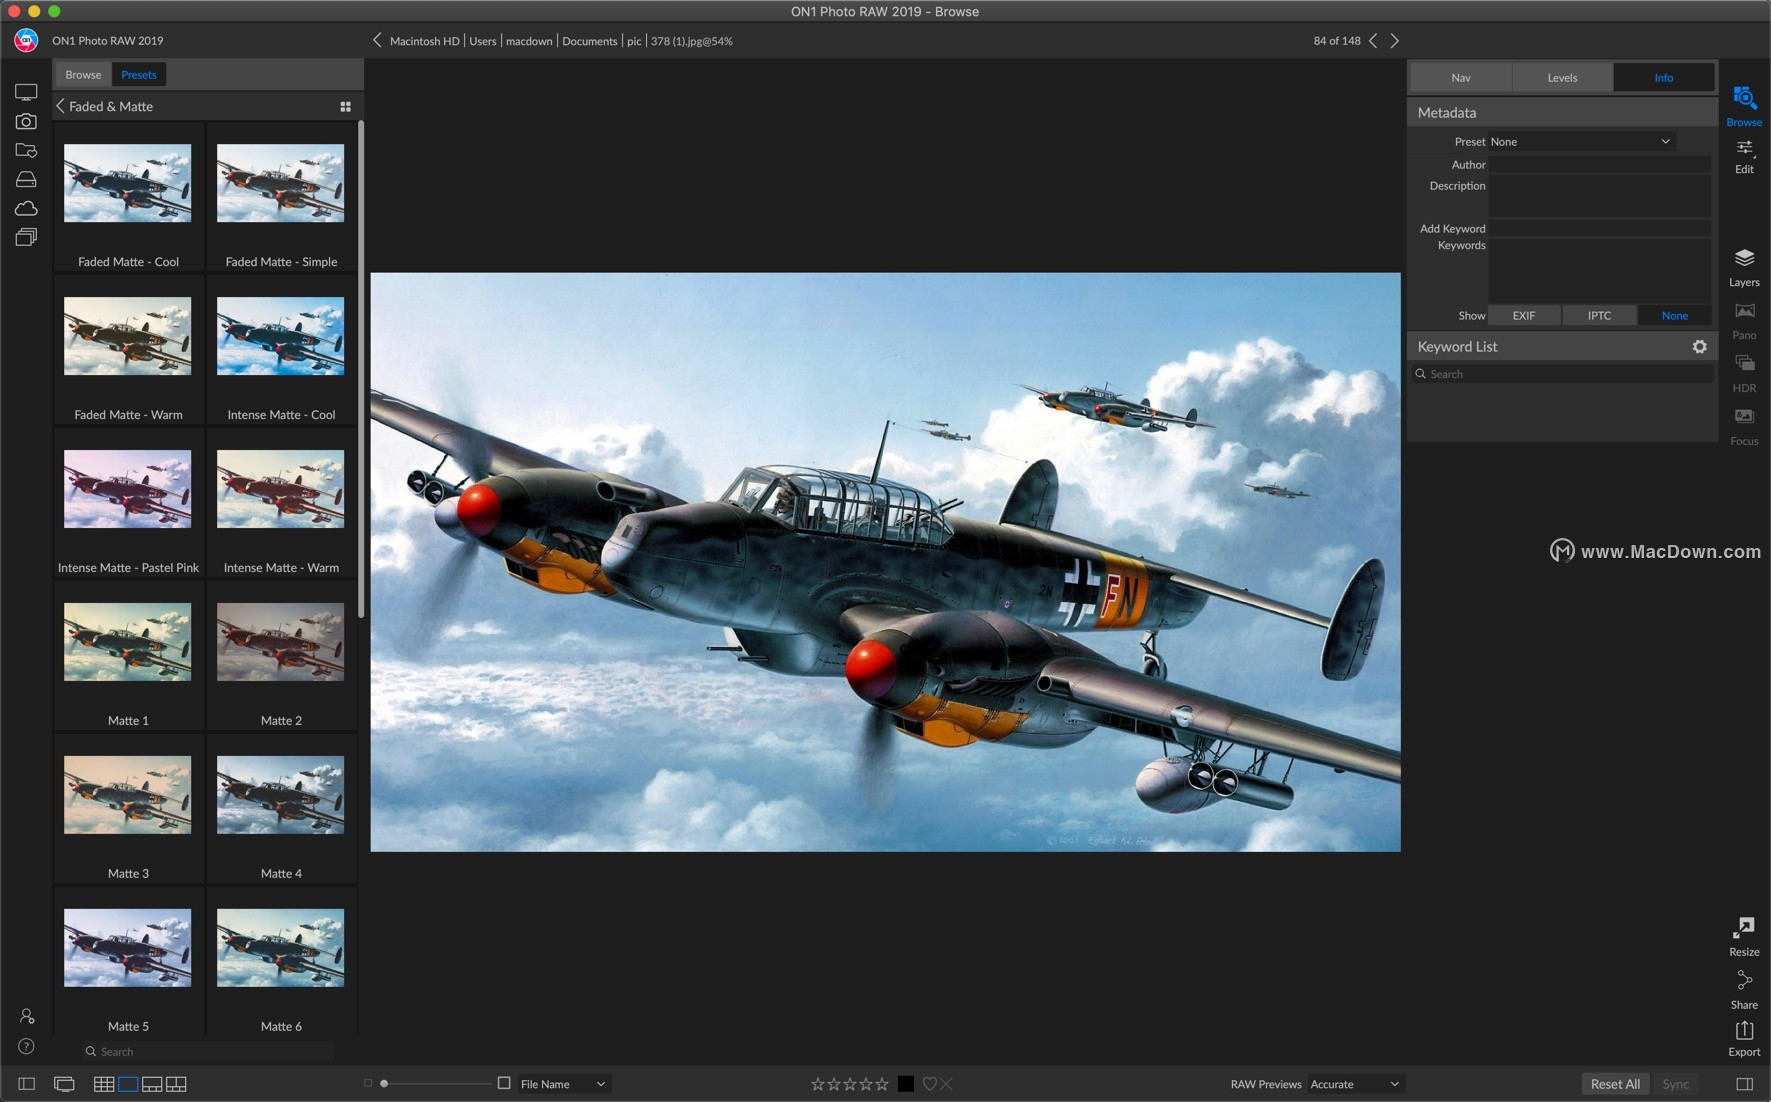Navigate to Users in breadcrumb path
This screenshot has width=1771, height=1102.
[x=483, y=41]
